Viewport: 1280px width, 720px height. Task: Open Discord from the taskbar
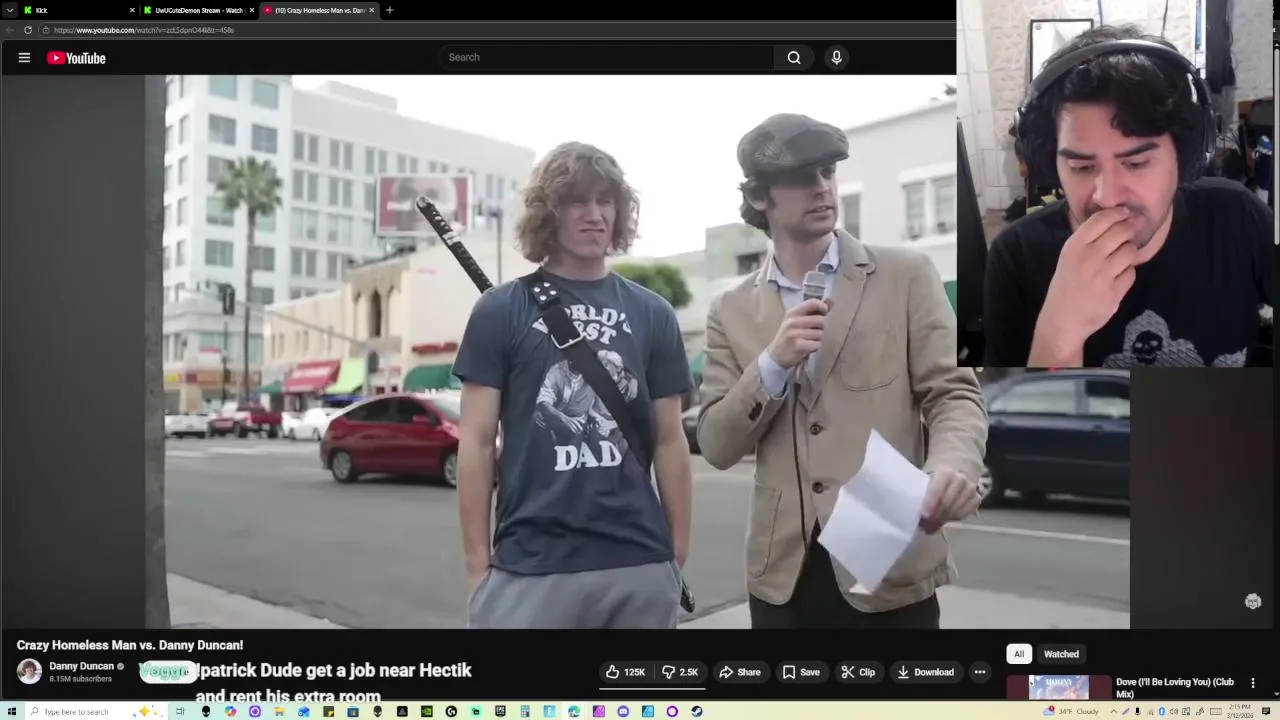623,711
